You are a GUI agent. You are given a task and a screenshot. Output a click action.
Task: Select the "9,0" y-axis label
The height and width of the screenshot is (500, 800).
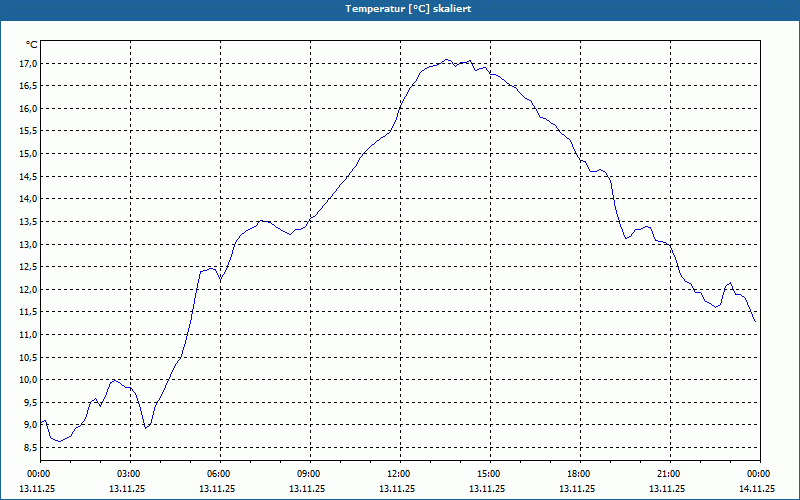pyautogui.click(x=31, y=424)
